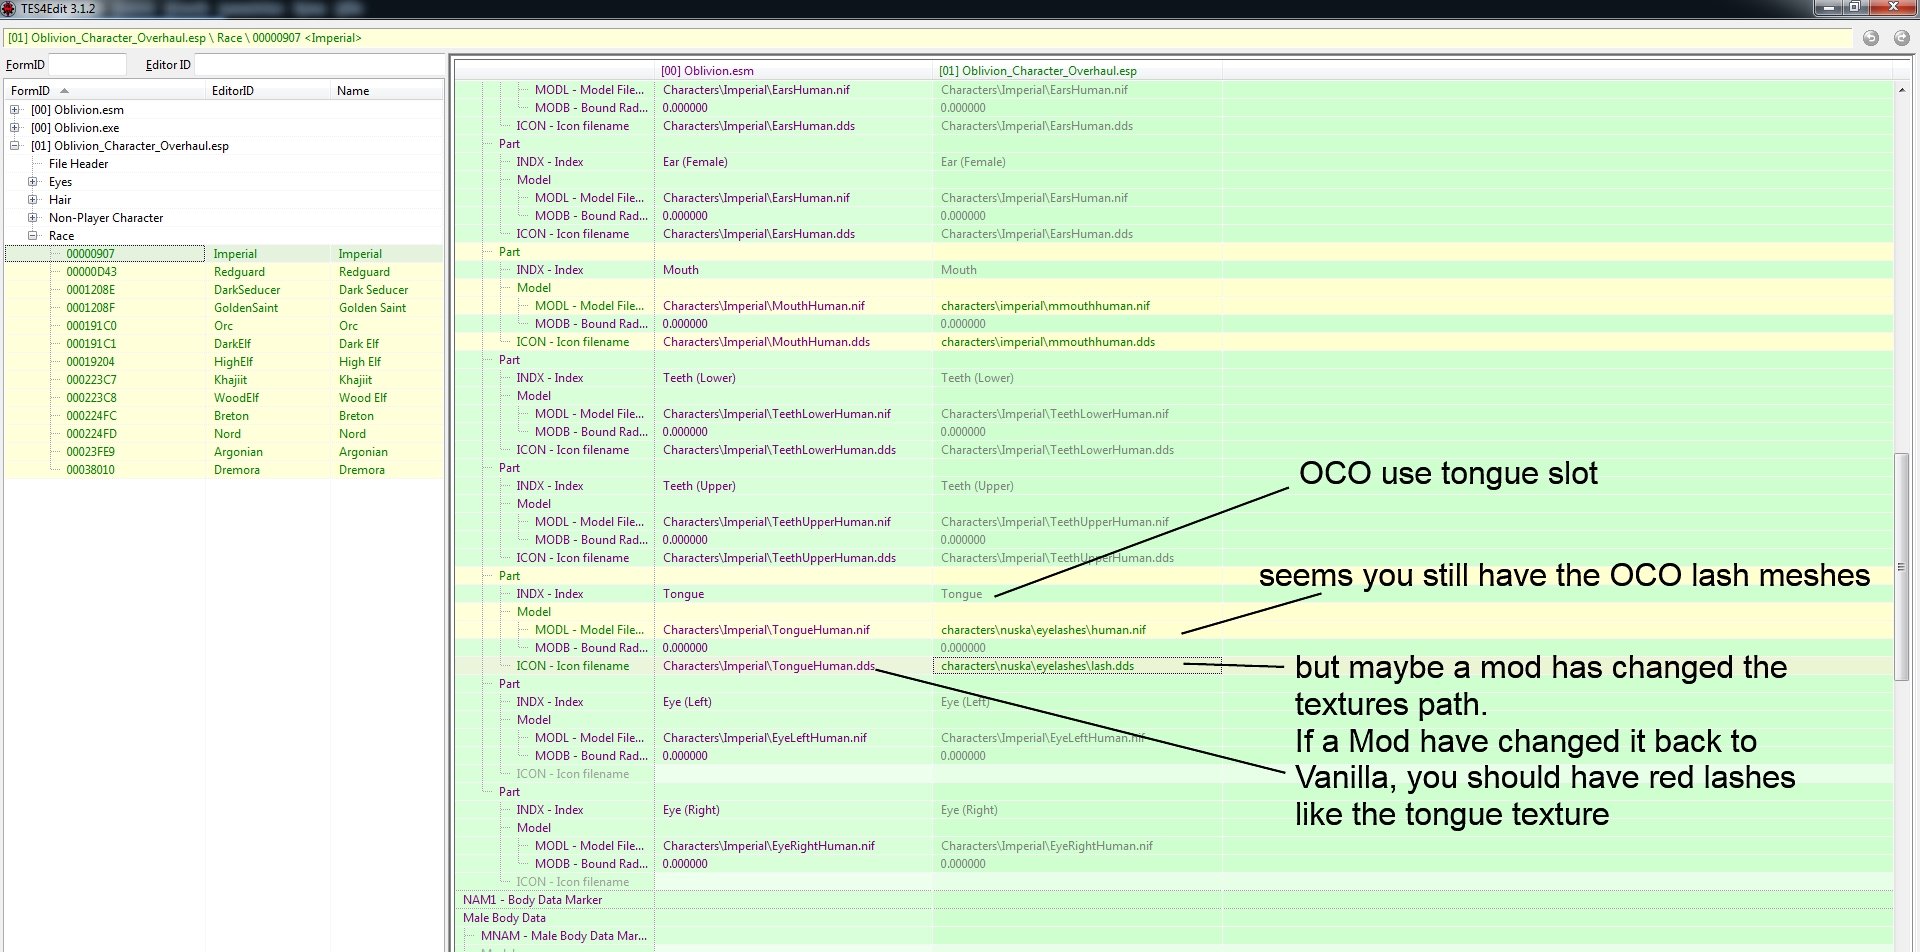Click Teeth (Lower) index value in Oblivion.esm

699,378
